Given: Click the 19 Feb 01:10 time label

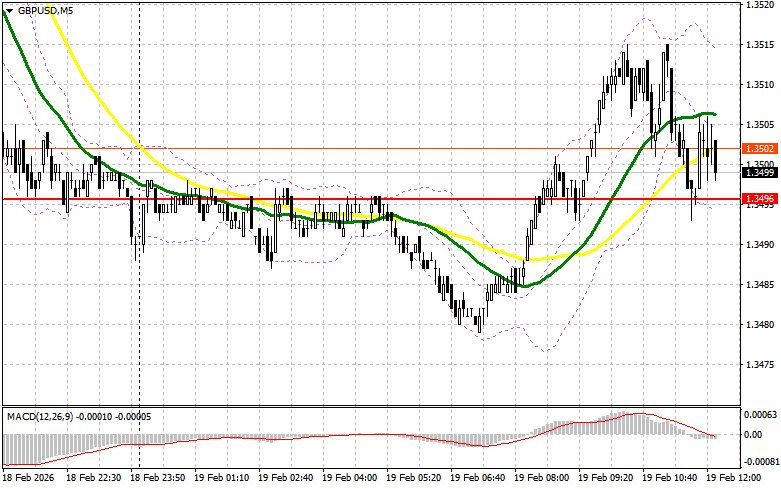Looking at the screenshot, I should [x=221, y=478].
